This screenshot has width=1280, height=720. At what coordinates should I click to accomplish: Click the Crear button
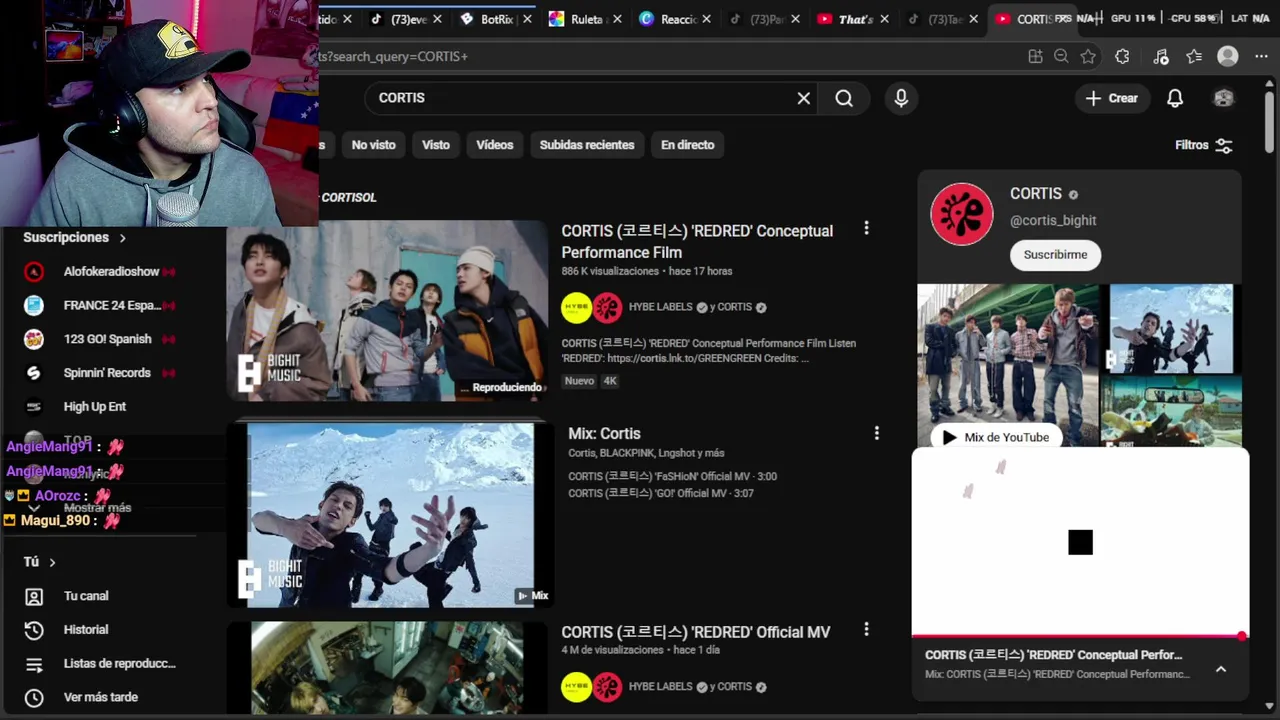(1112, 98)
